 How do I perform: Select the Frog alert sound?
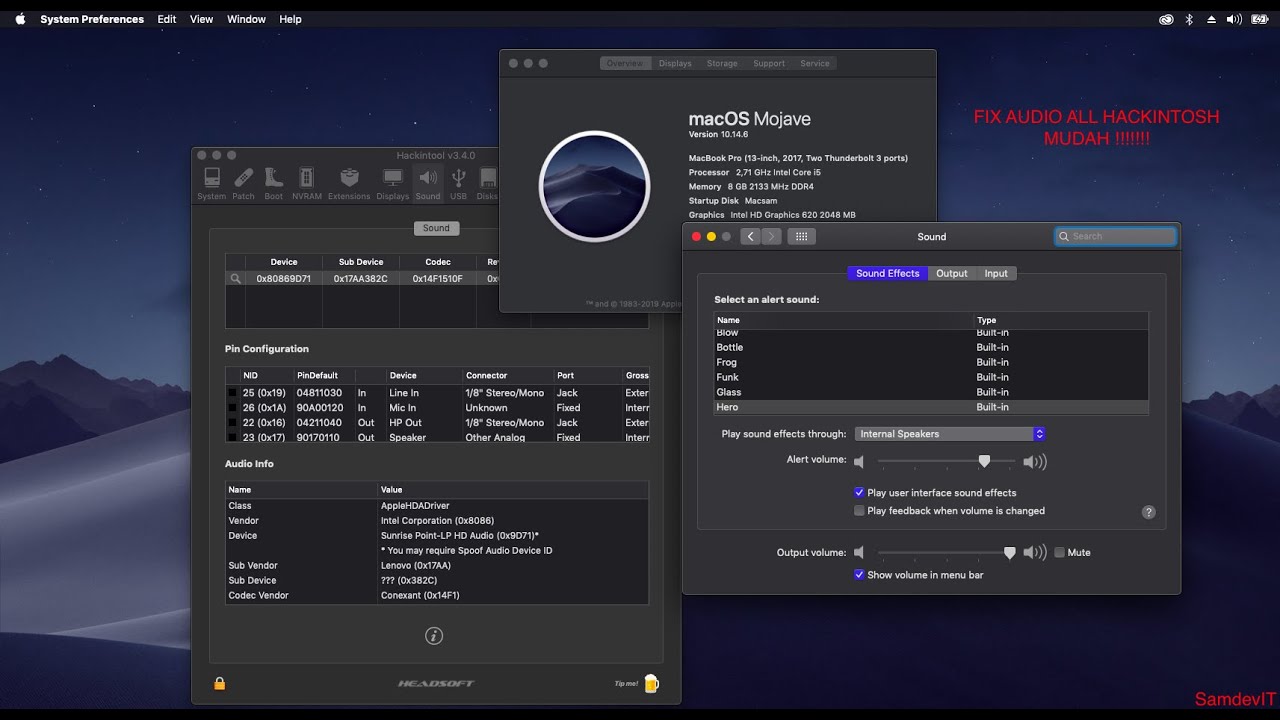tap(931, 362)
